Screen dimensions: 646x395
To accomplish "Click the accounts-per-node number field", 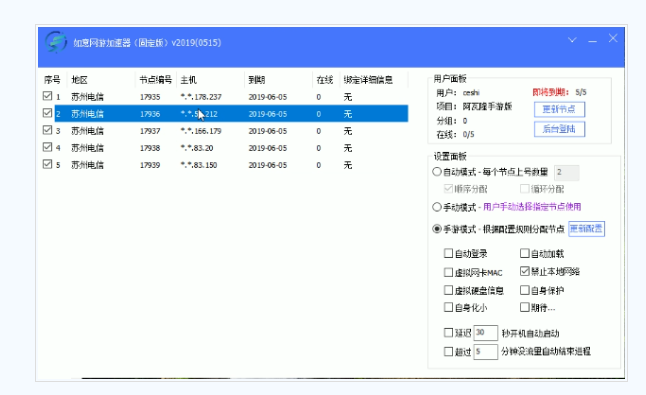I will pos(567,173).
